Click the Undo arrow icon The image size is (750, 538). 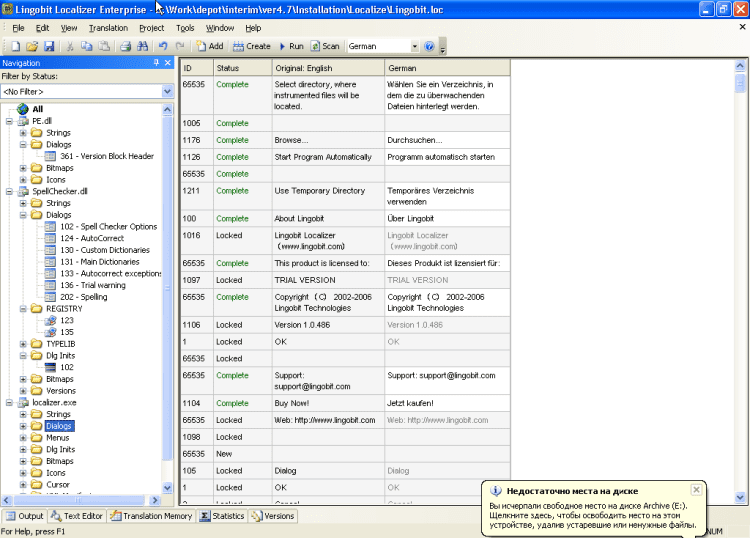(x=163, y=46)
